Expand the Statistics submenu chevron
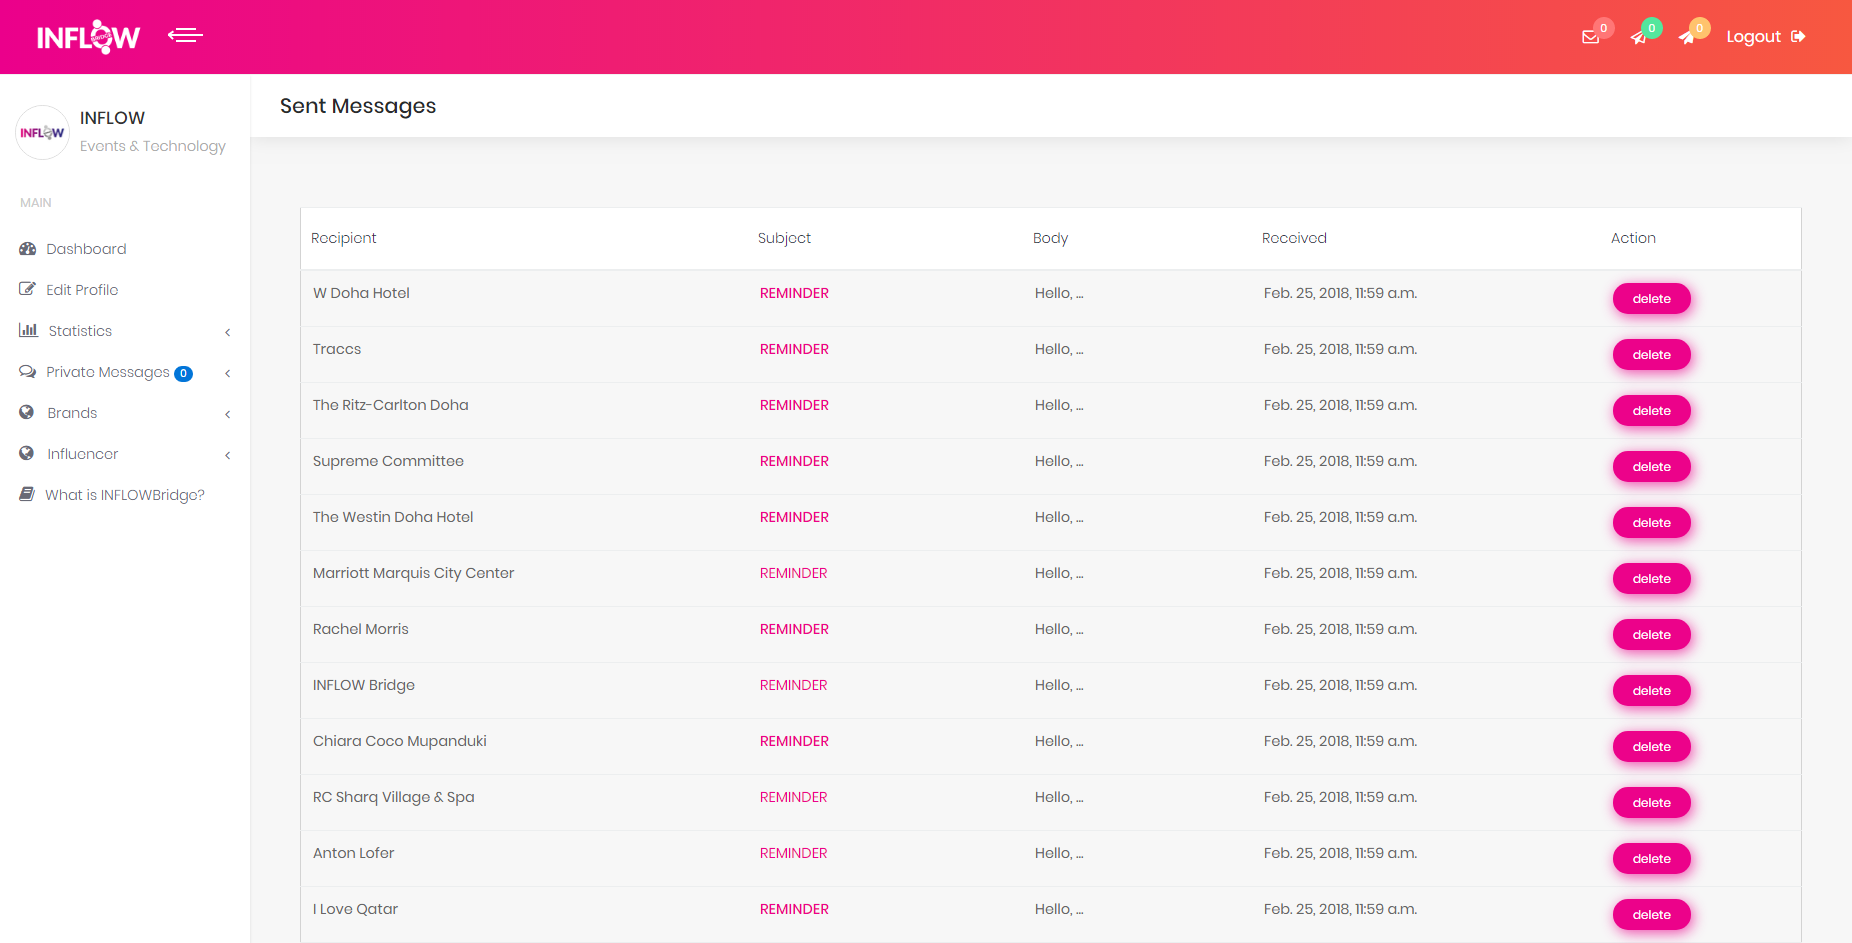1852x943 pixels. point(228,332)
